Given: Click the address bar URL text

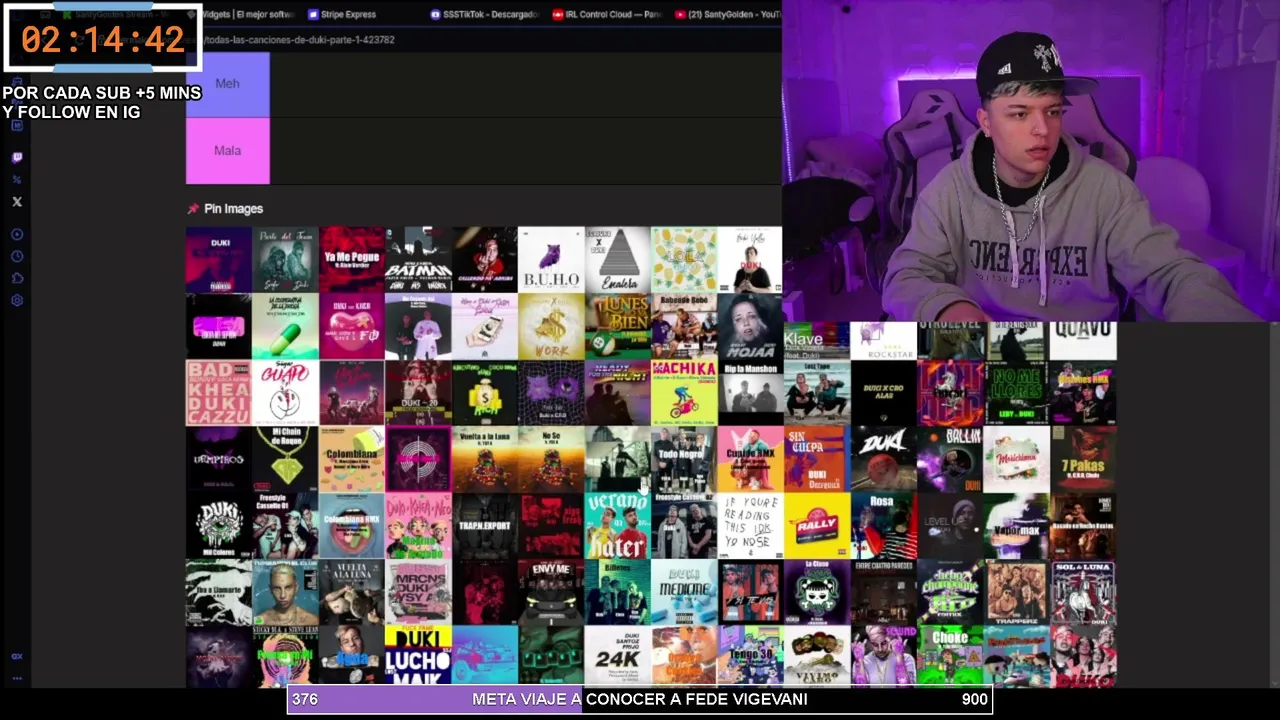Looking at the screenshot, I should click(299, 40).
